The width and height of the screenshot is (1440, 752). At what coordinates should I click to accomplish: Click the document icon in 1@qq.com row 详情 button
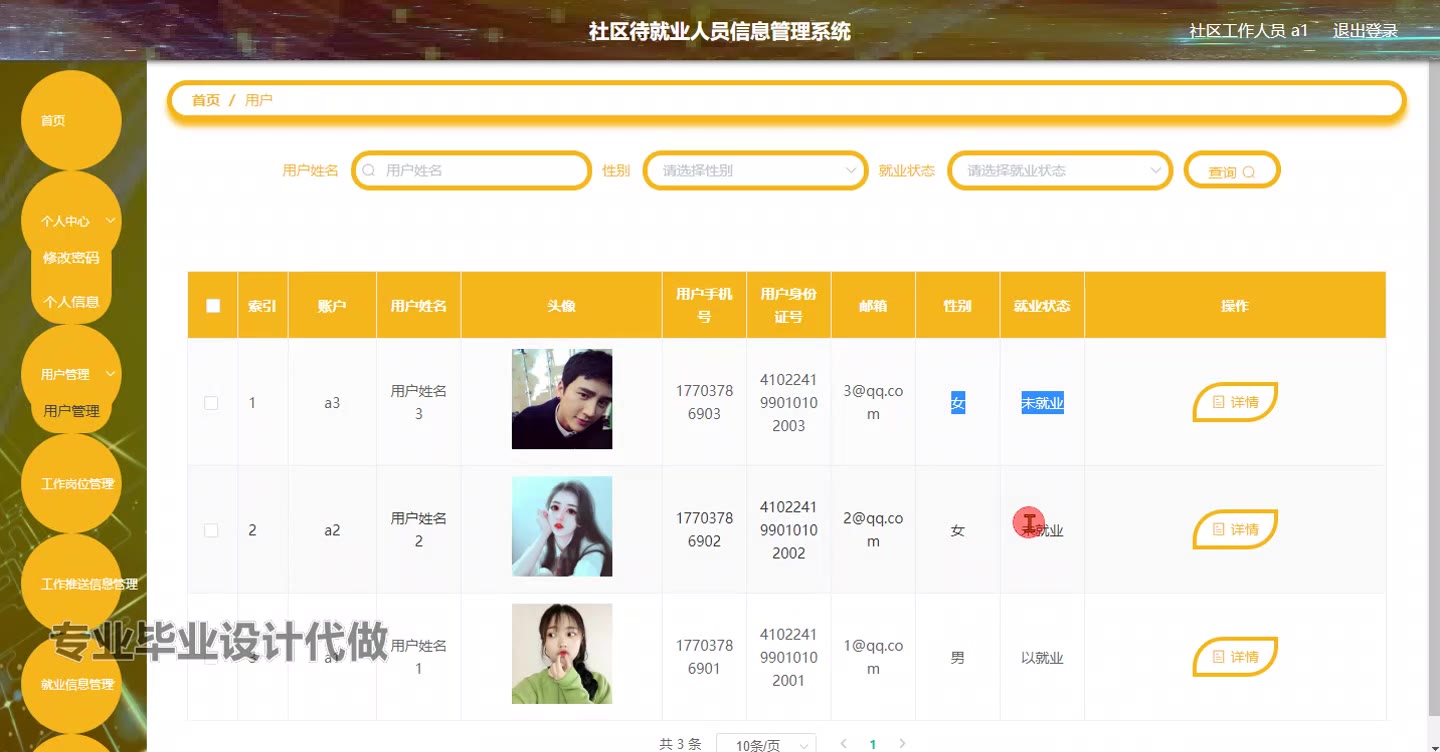[1218, 657]
